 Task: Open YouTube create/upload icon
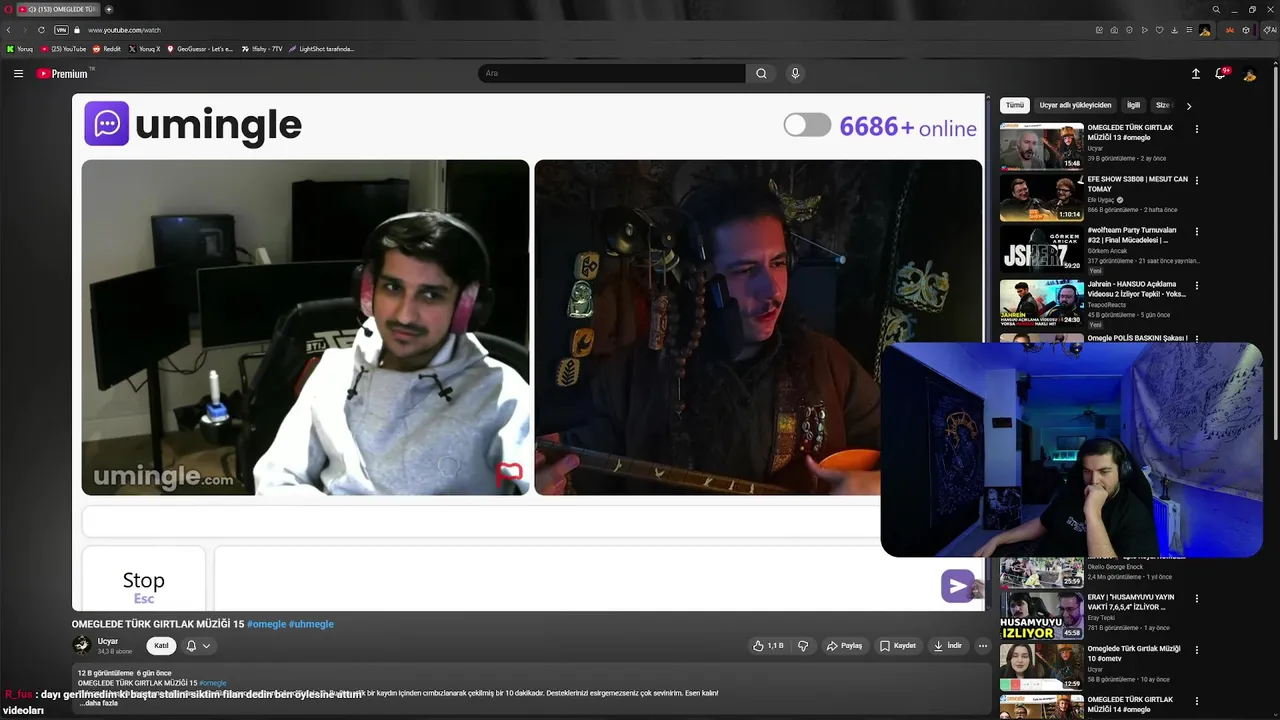pos(1196,73)
